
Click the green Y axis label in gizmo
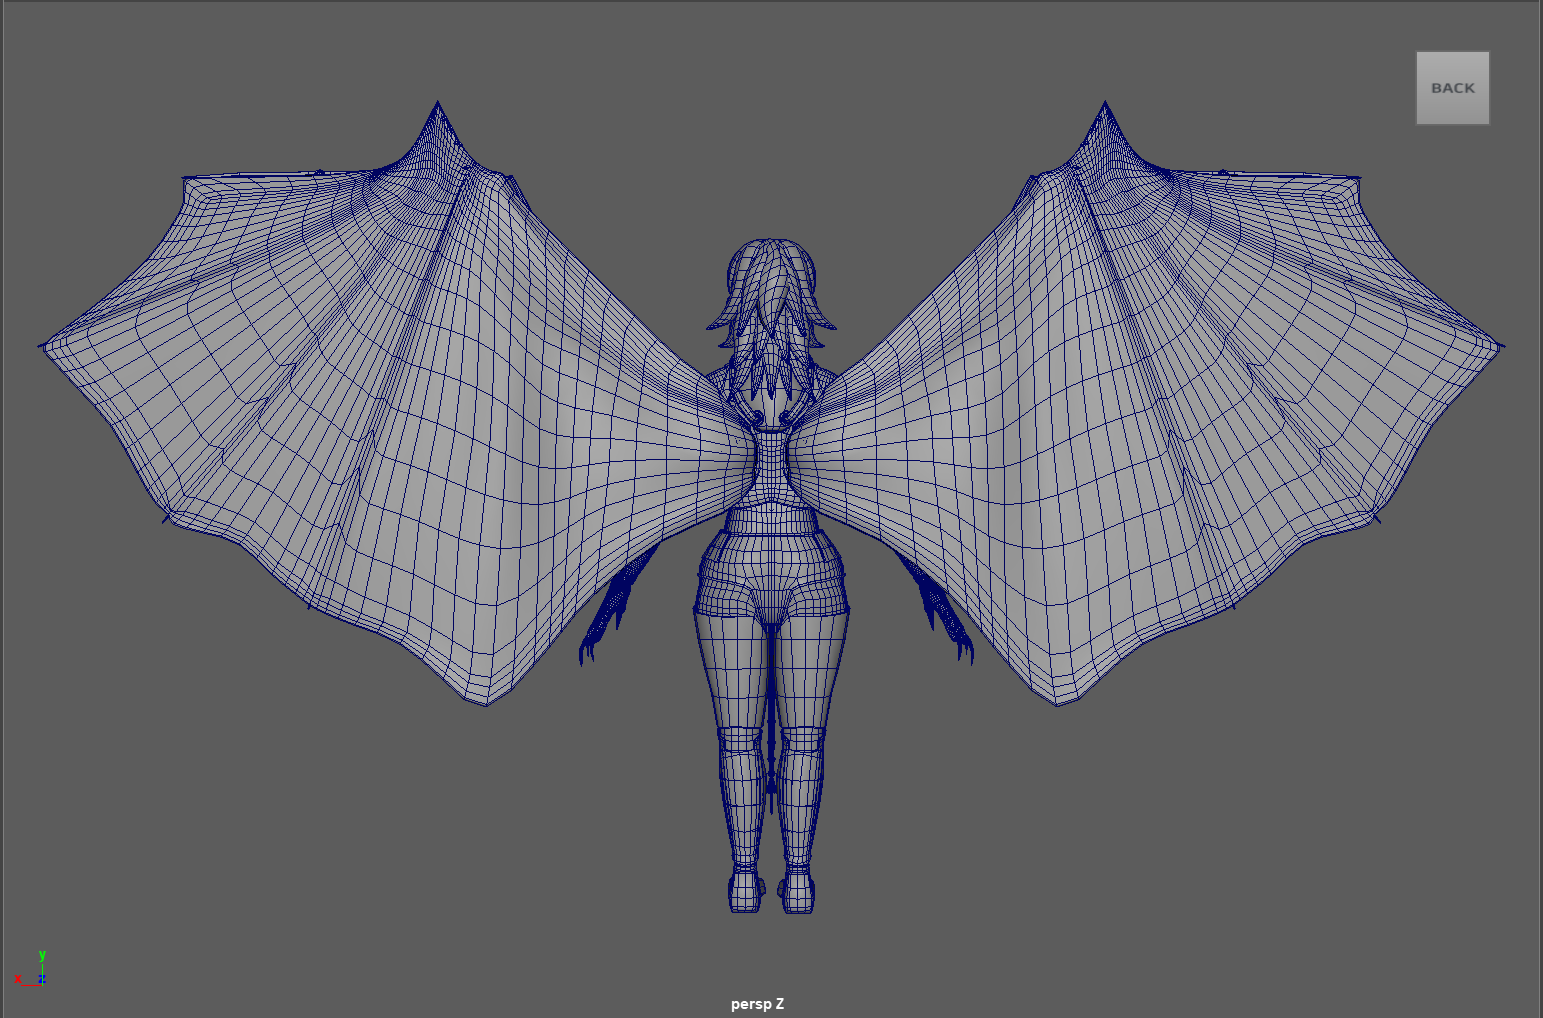click(42, 955)
